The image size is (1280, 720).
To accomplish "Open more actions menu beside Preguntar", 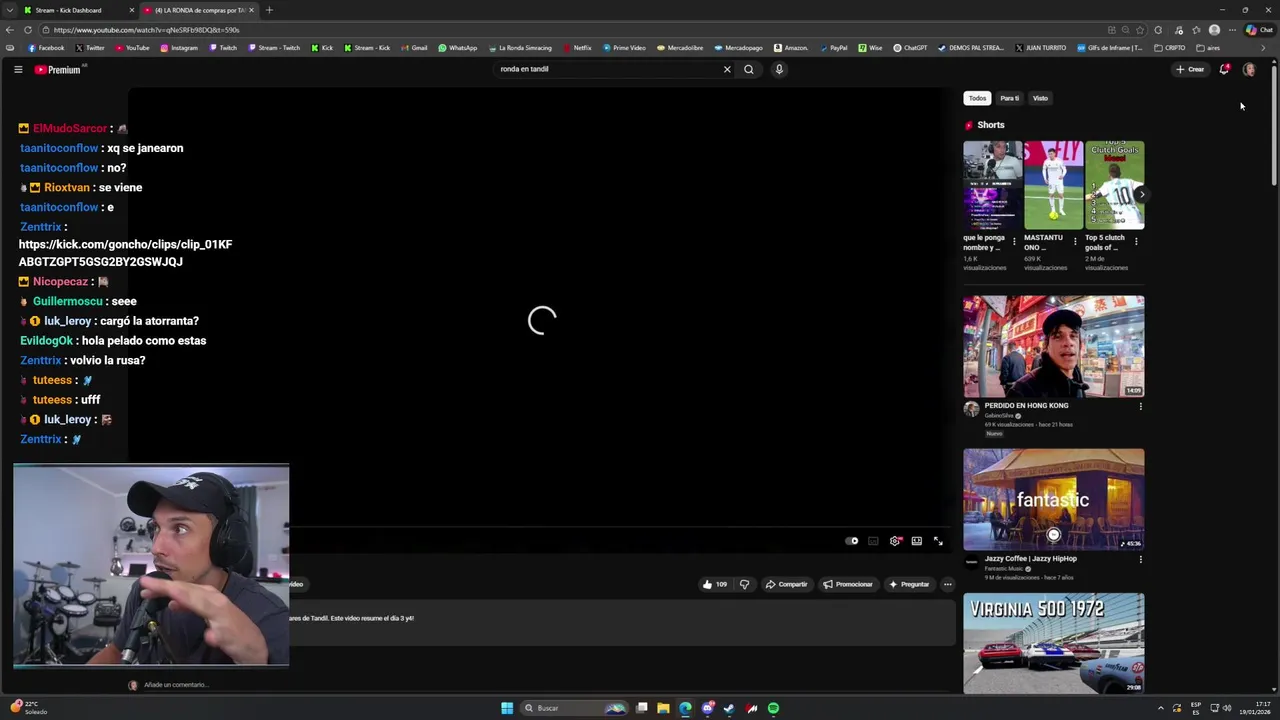I will click(x=948, y=584).
